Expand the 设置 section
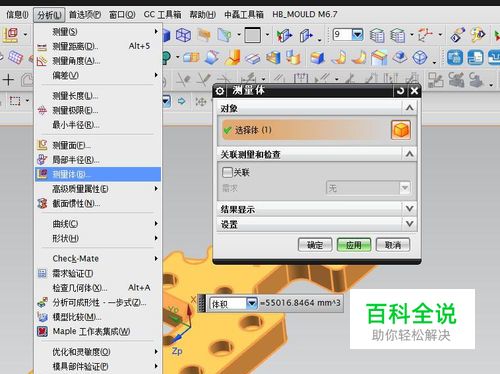This screenshot has height=374, width=500. tap(317, 224)
